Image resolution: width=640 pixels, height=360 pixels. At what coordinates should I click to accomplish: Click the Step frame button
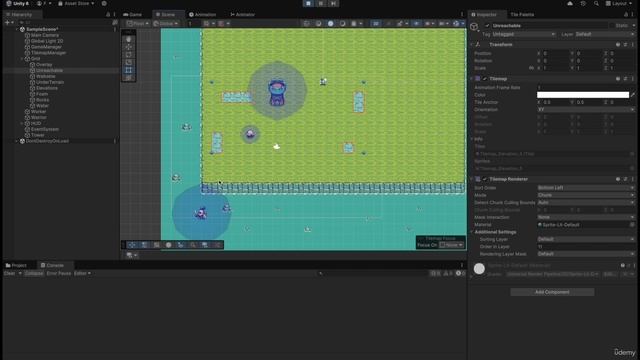[x=333, y=3]
